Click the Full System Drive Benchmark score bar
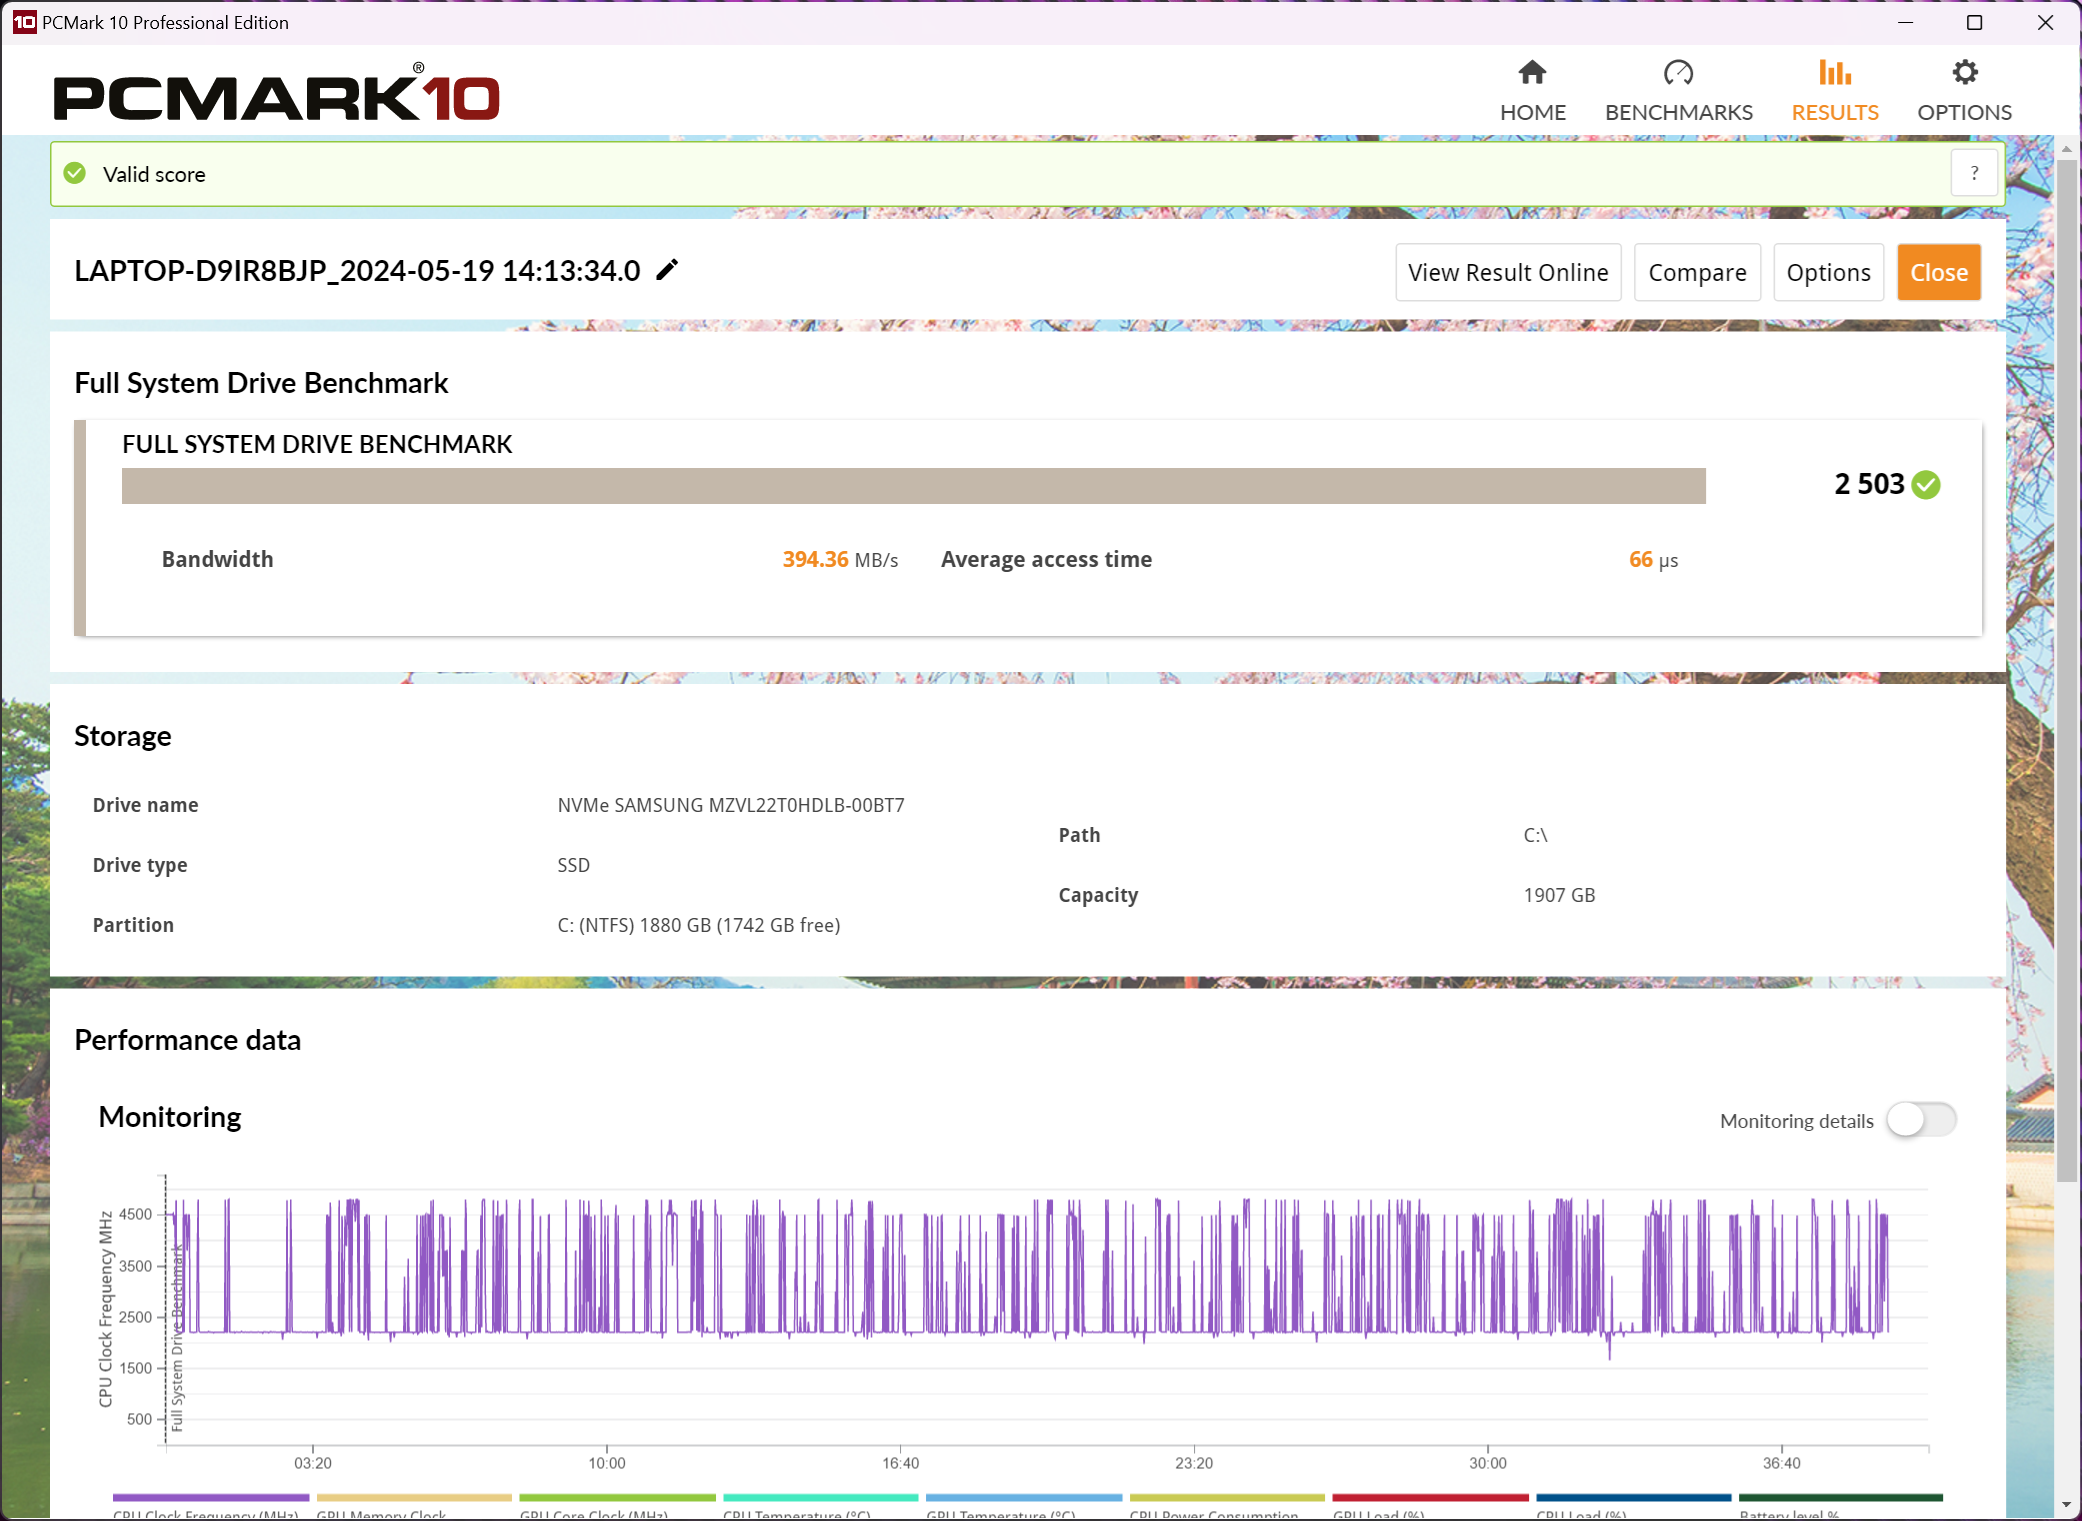Image resolution: width=2082 pixels, height=1521 pixels. (x=913, y=486)
